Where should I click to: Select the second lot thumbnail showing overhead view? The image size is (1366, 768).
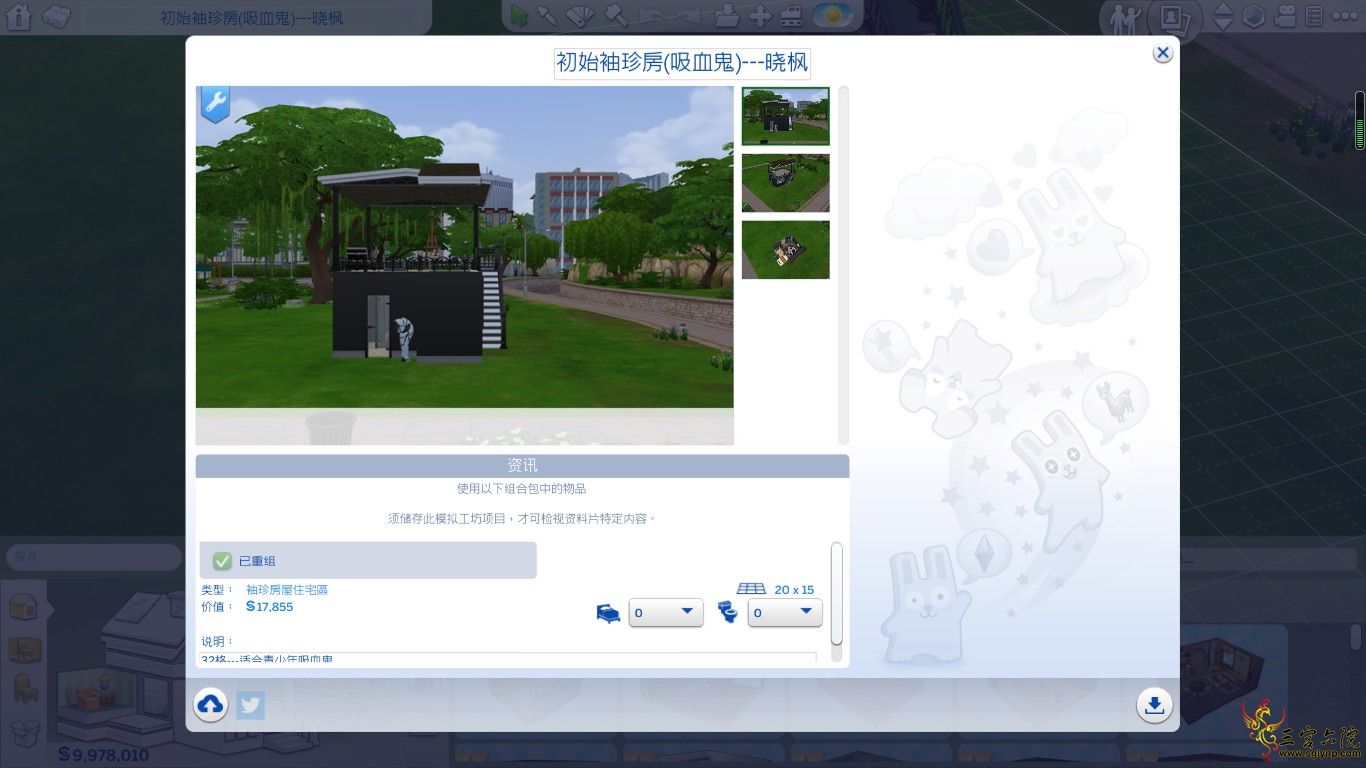coord(785,183)
